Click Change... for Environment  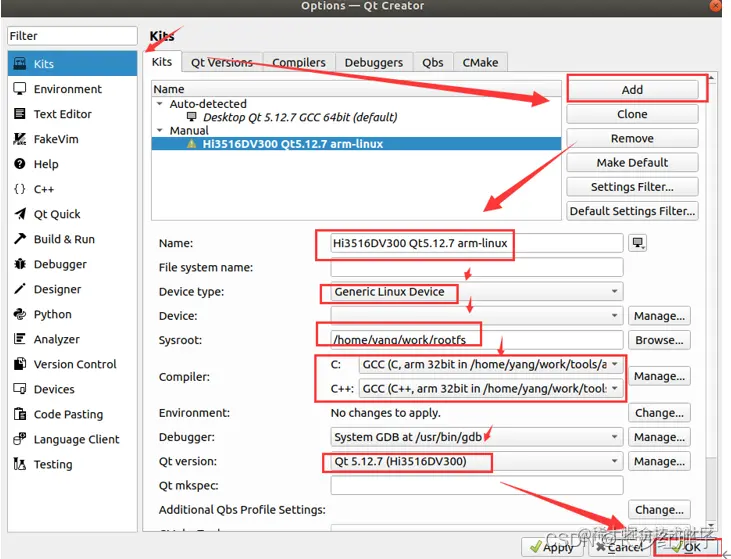(x=659, y=413)
